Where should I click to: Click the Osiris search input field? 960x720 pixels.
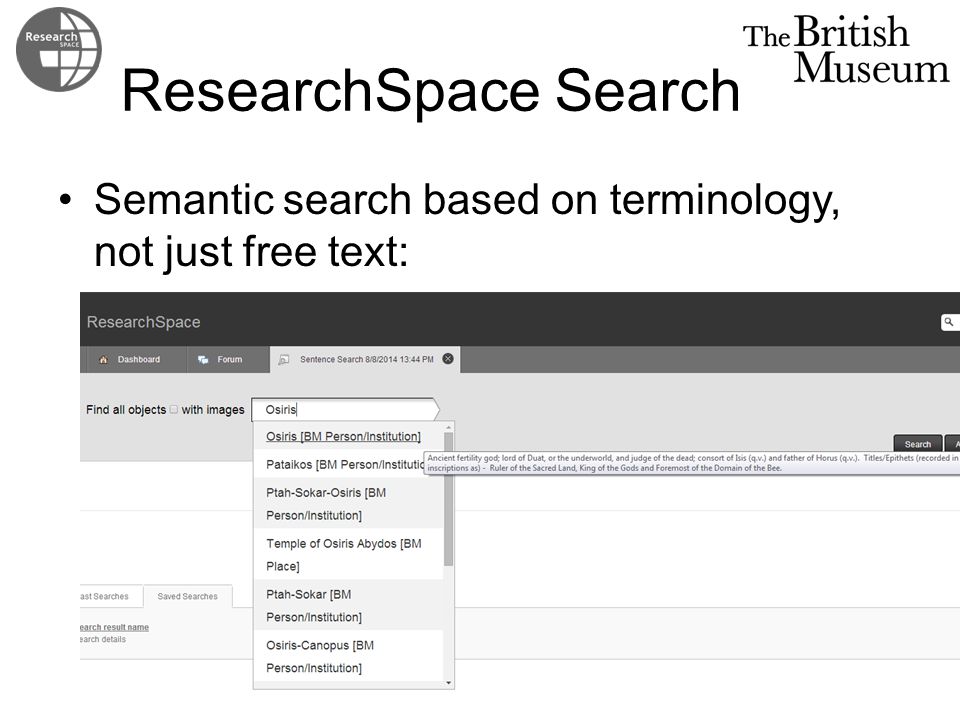click(x=346, y=410)
